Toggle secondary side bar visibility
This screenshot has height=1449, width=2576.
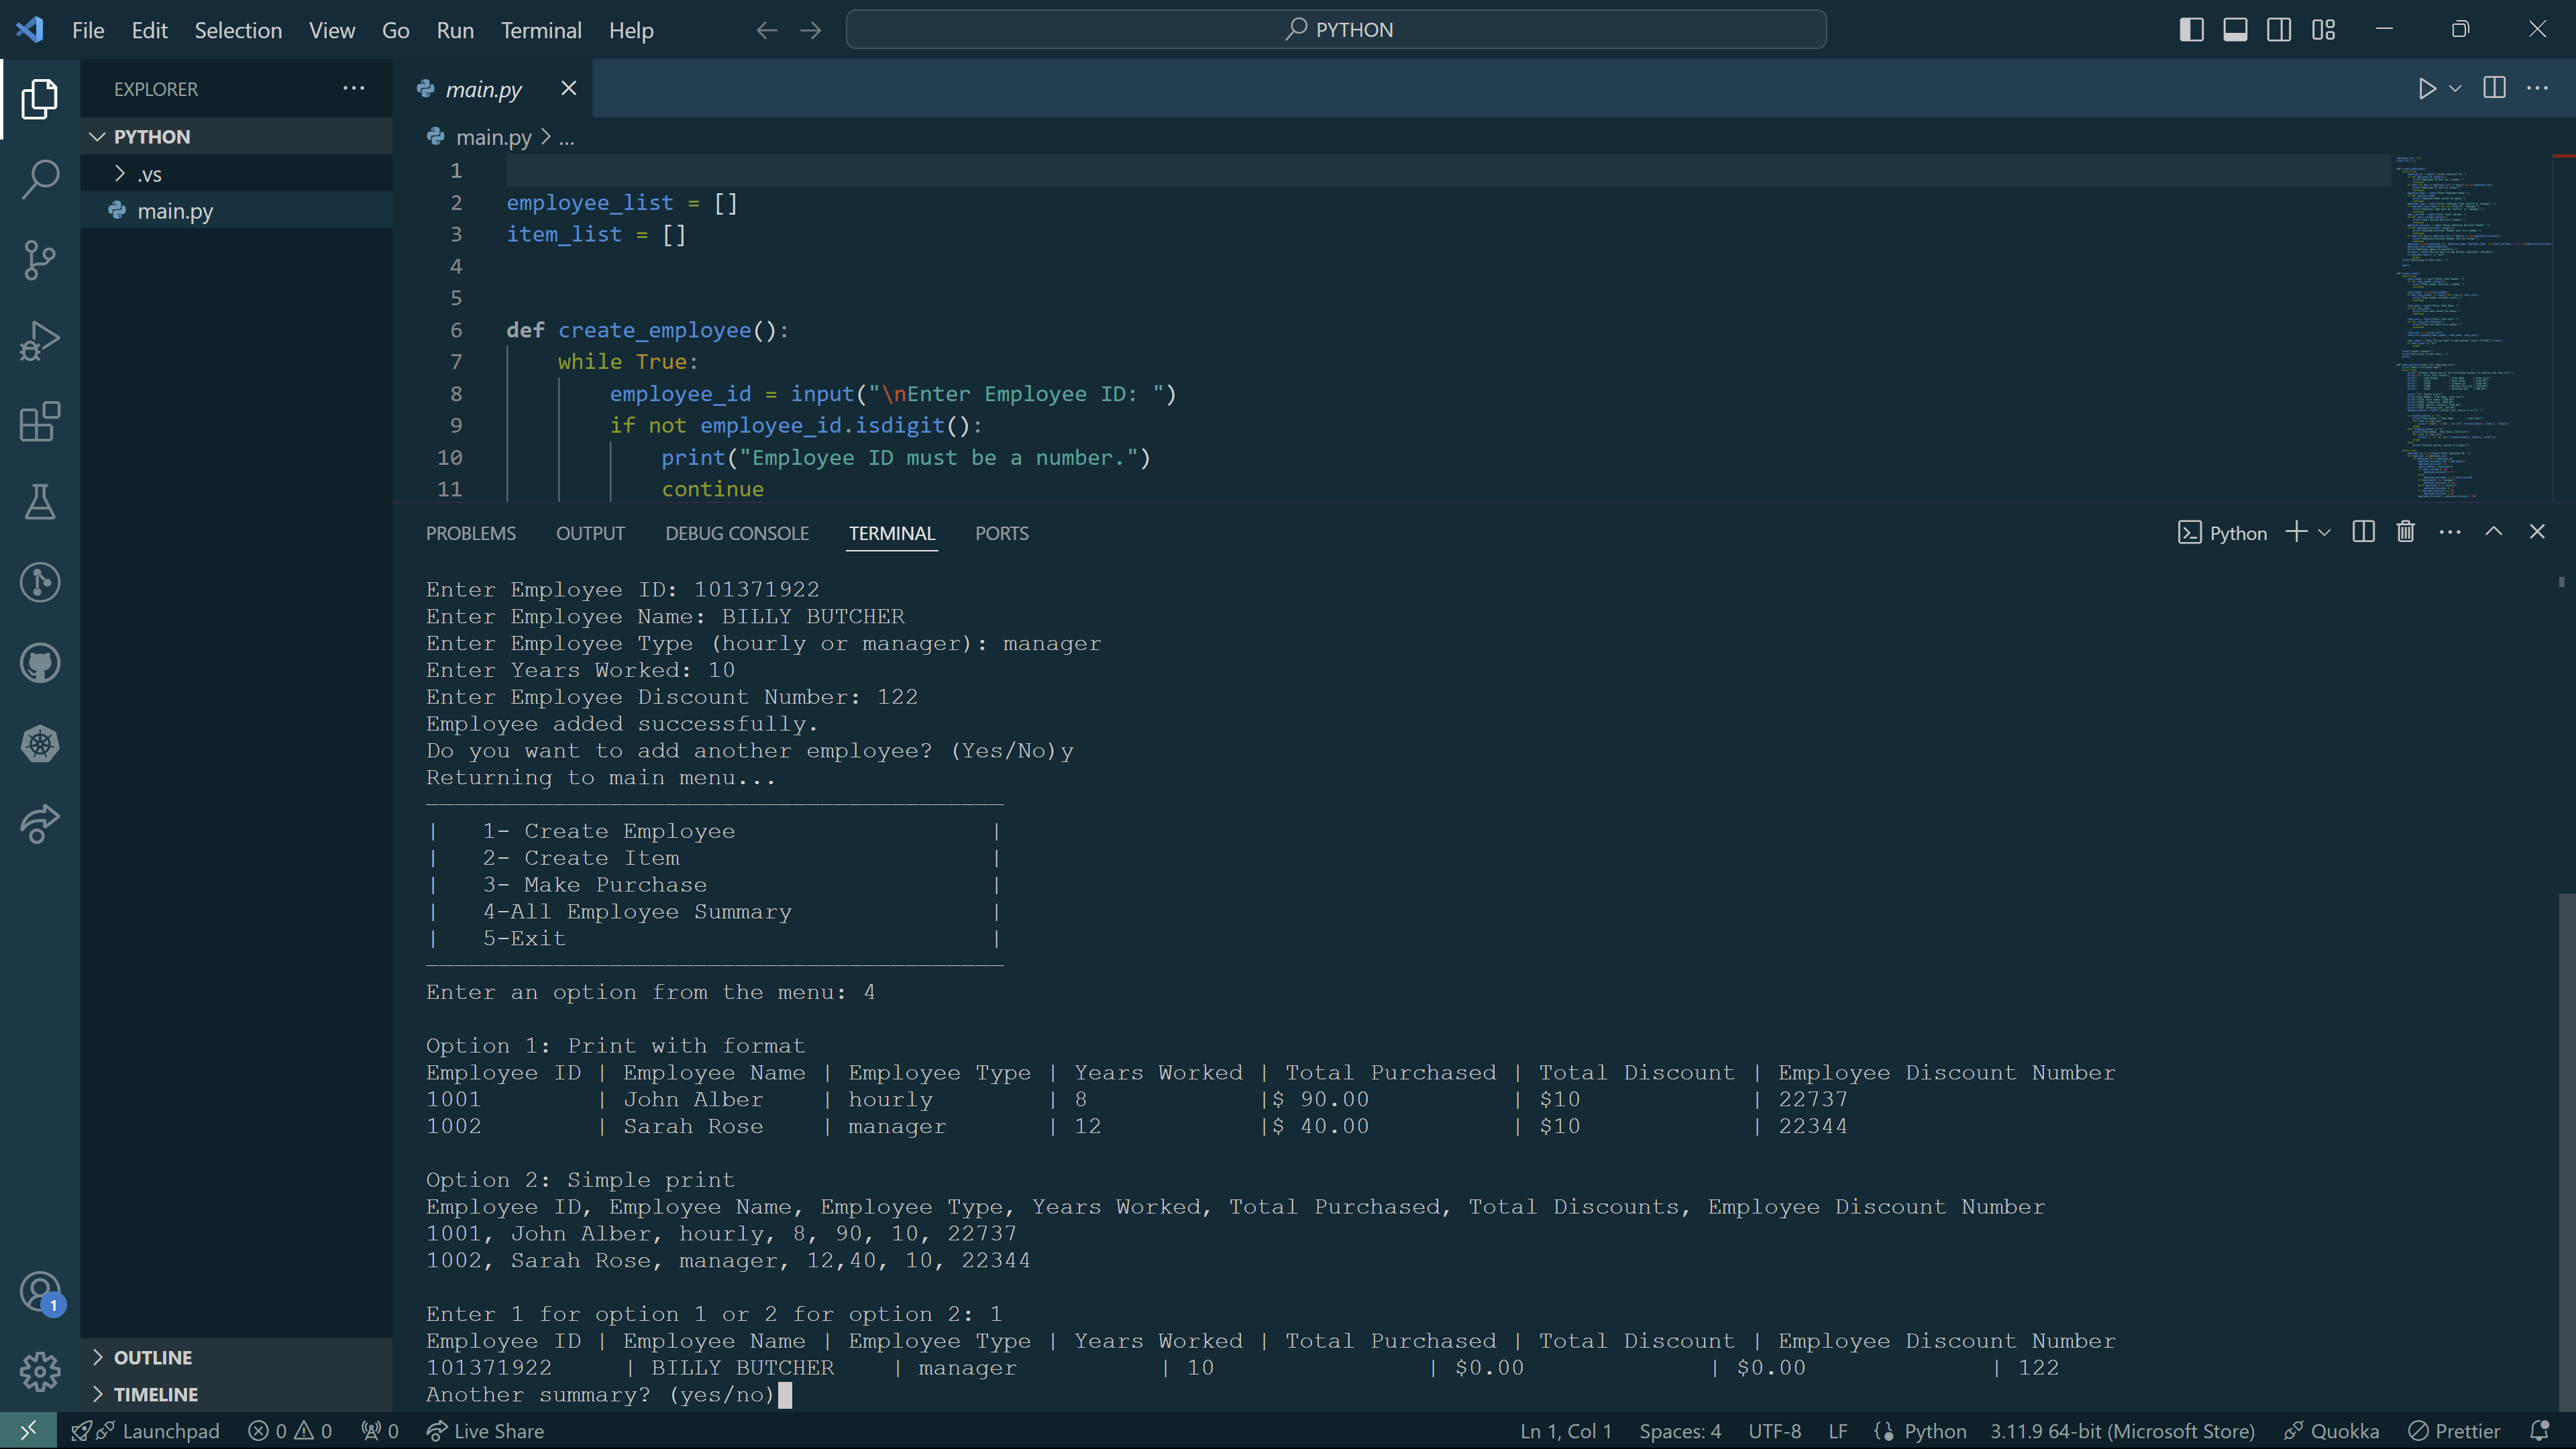point(2279,30)
